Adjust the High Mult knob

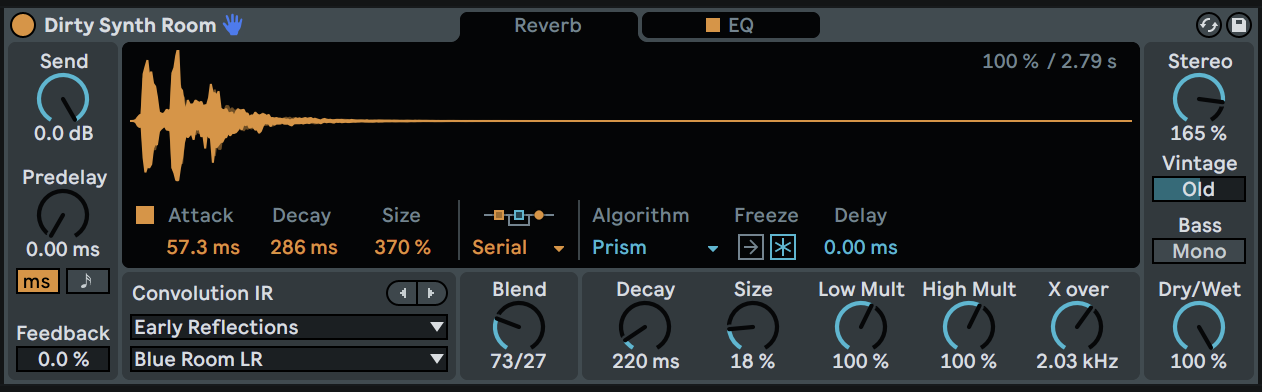tap(969, 327)
